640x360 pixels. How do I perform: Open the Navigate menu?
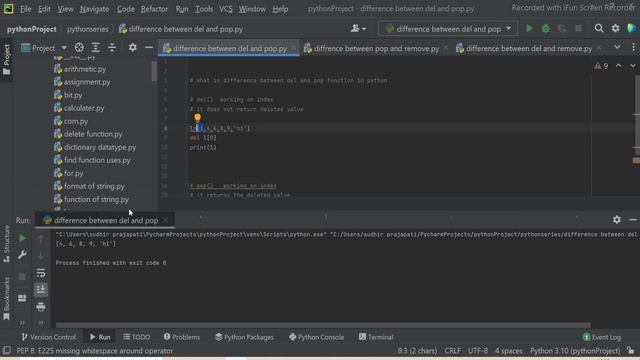point(94,9)
